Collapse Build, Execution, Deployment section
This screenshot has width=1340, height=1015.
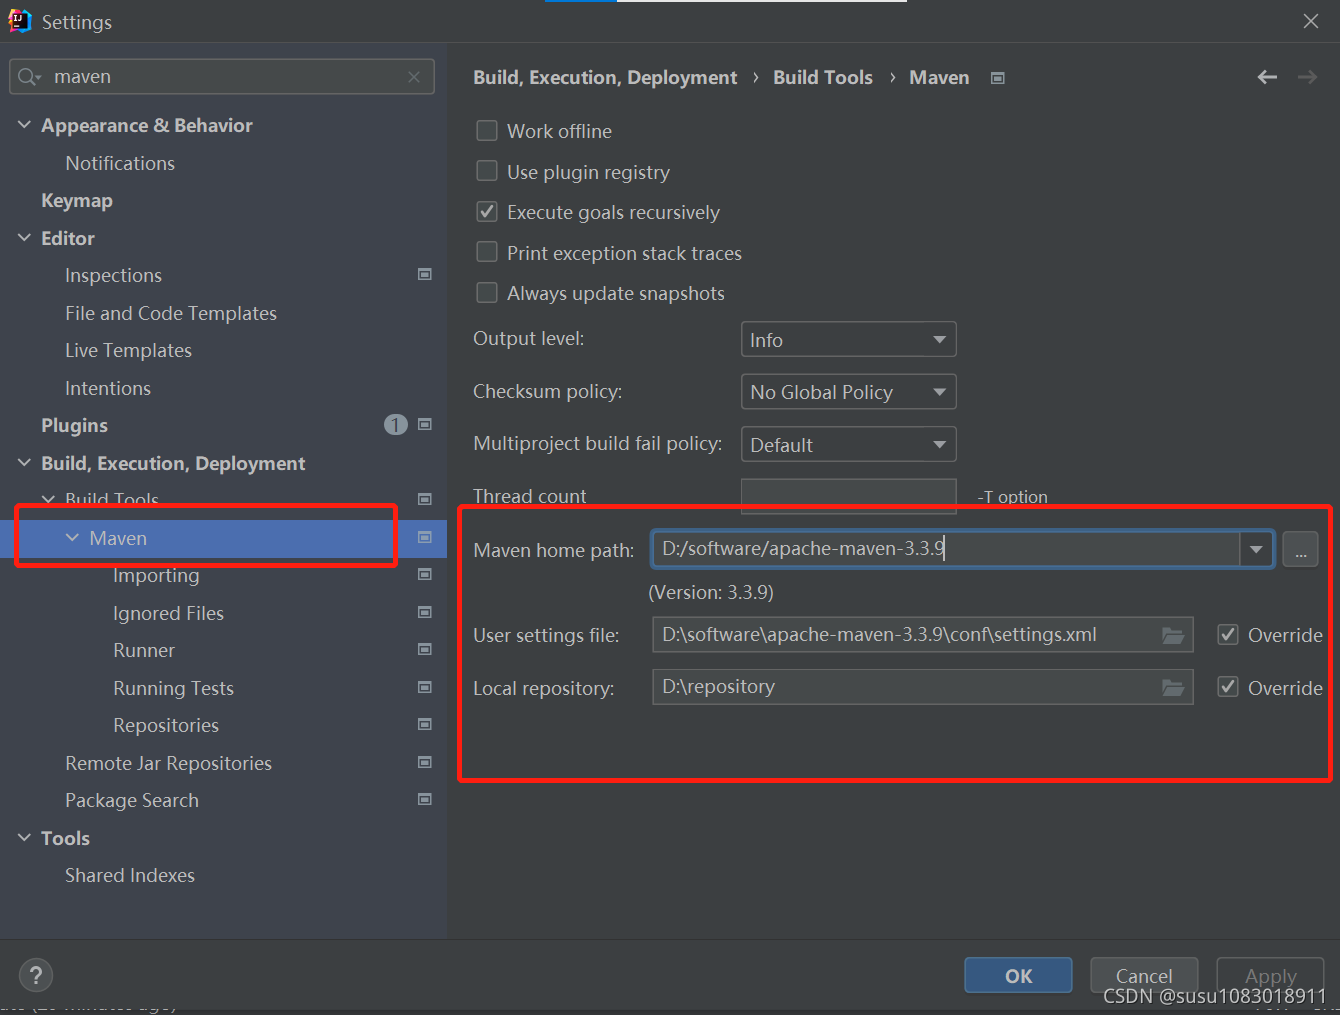(25, 463)
